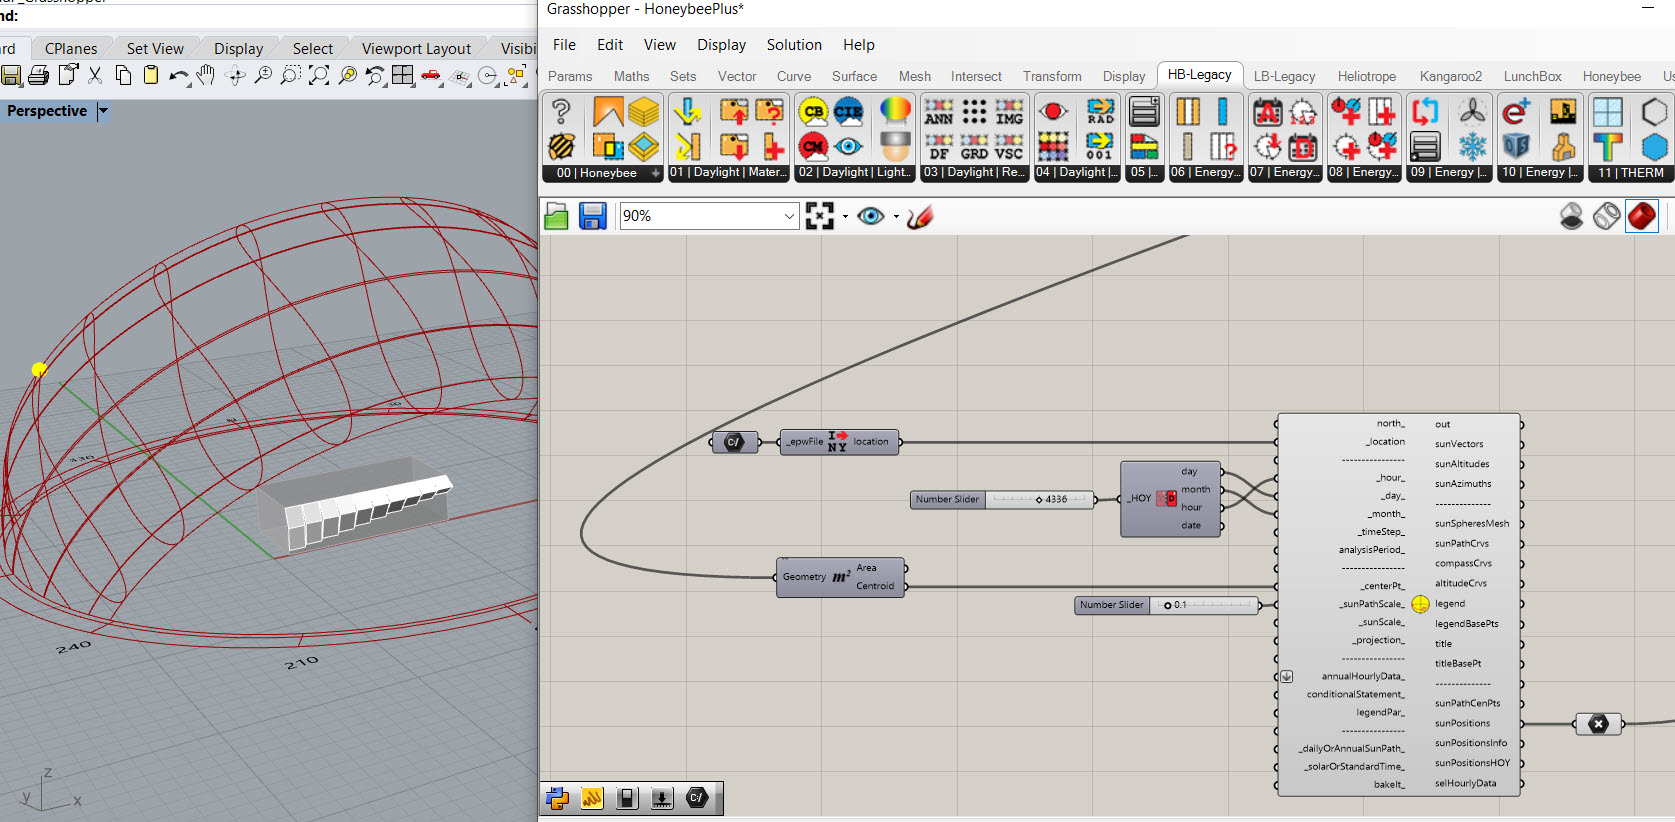Image resolution: width=1675 pixels, height=822 pixels.
Task: Click Zoom Extents icon on canvas toolbar
Action: click(820, 216)
